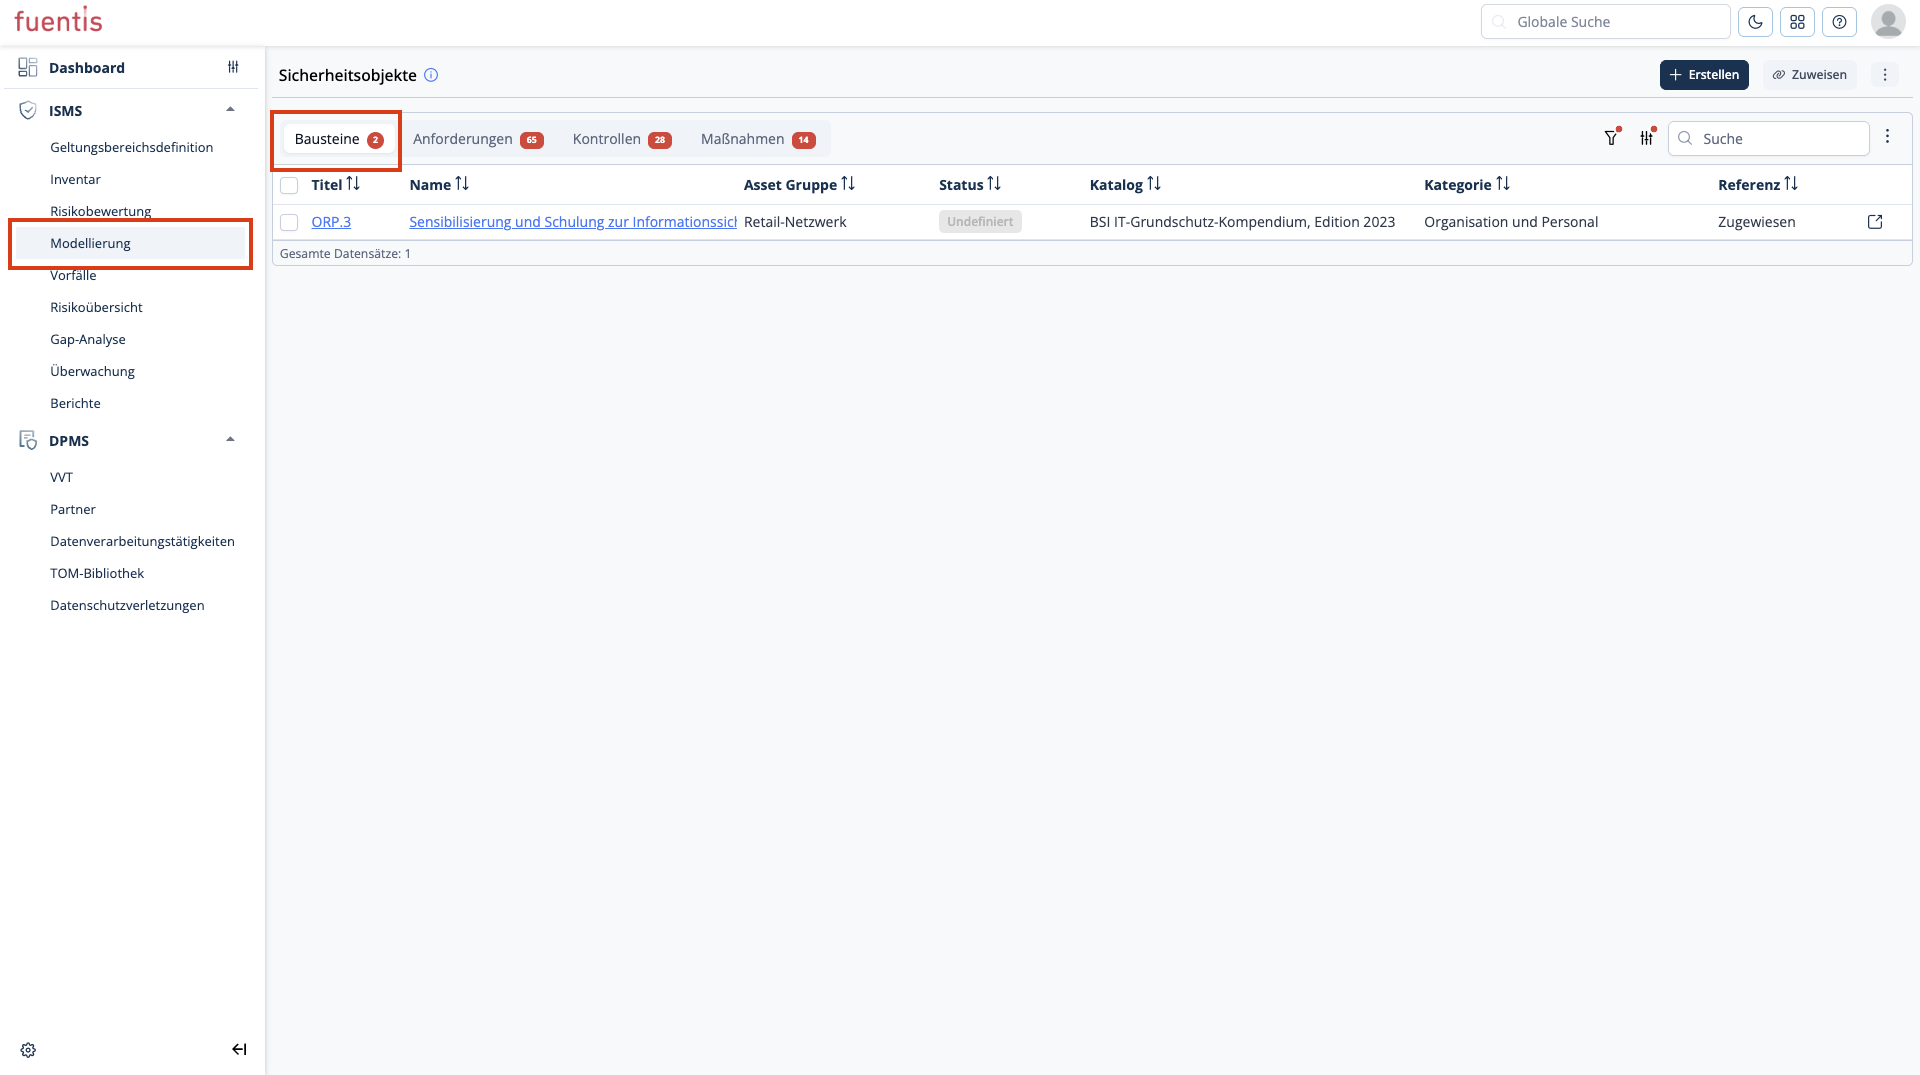
Task: Click the Zuweisen button
Action: pyautogui.click(x=1809, y=75)
